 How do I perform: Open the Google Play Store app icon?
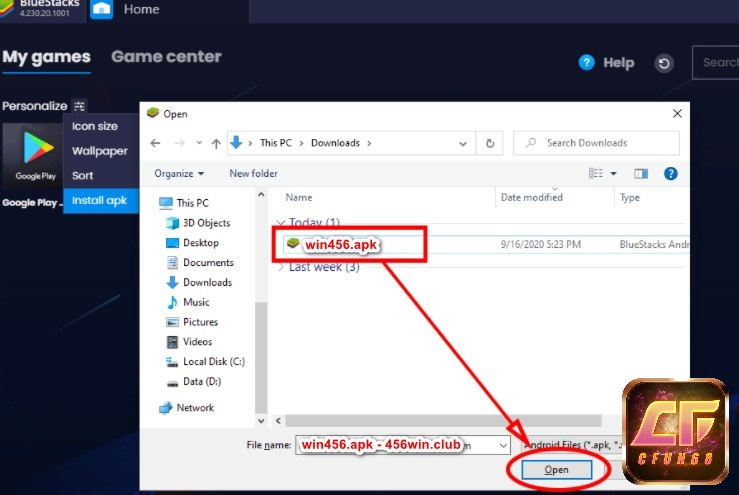pos(34,156)
